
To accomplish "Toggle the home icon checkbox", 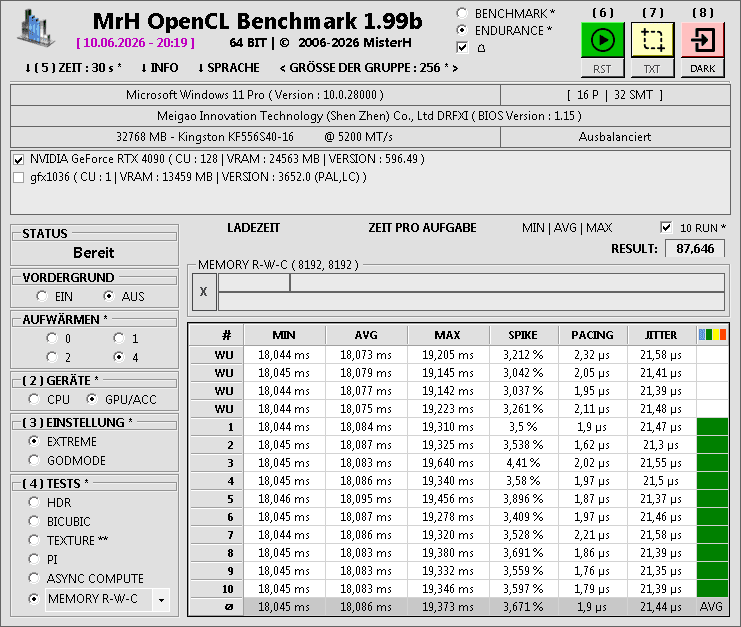I will coord(462,48).
